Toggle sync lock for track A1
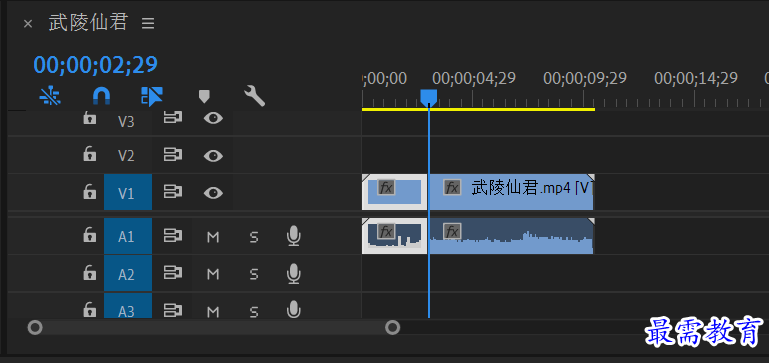 (173, 236)
